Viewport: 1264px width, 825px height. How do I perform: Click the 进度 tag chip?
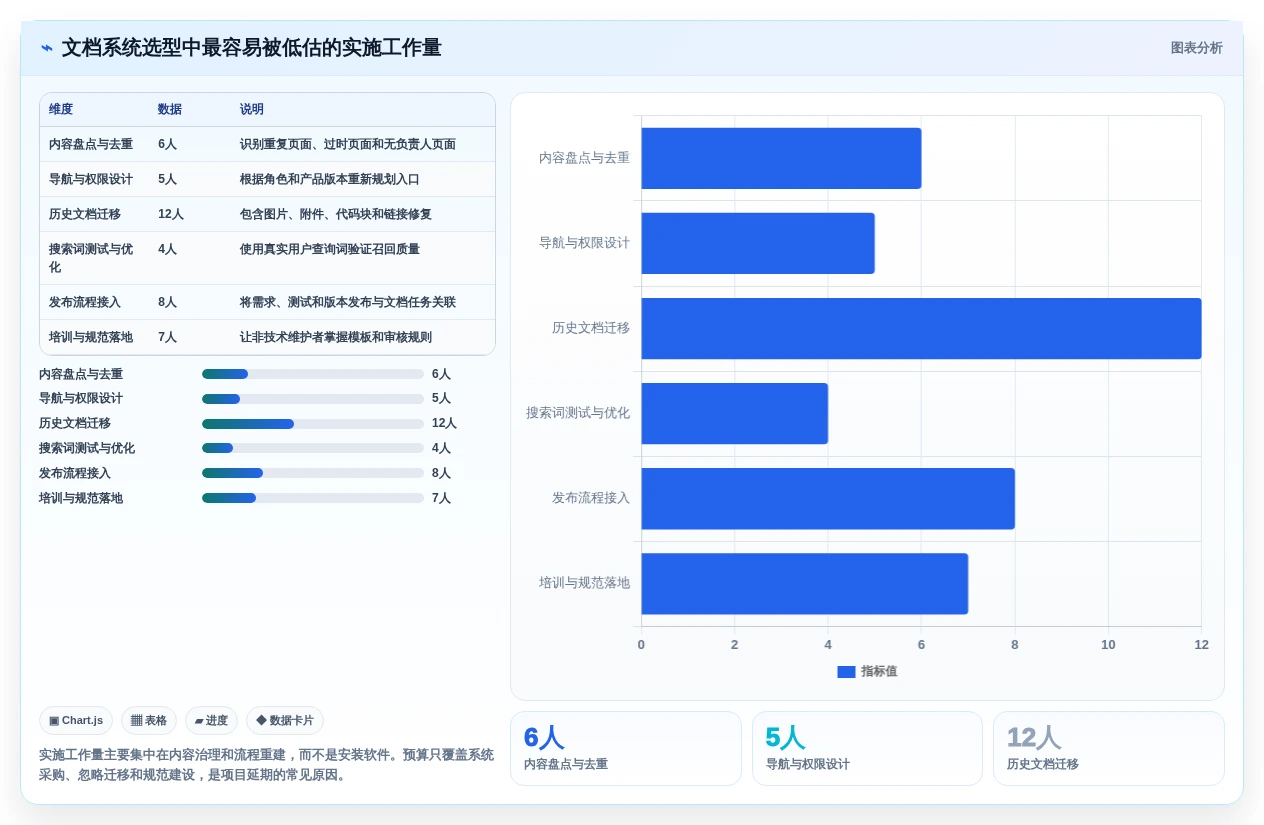point(211,720)
